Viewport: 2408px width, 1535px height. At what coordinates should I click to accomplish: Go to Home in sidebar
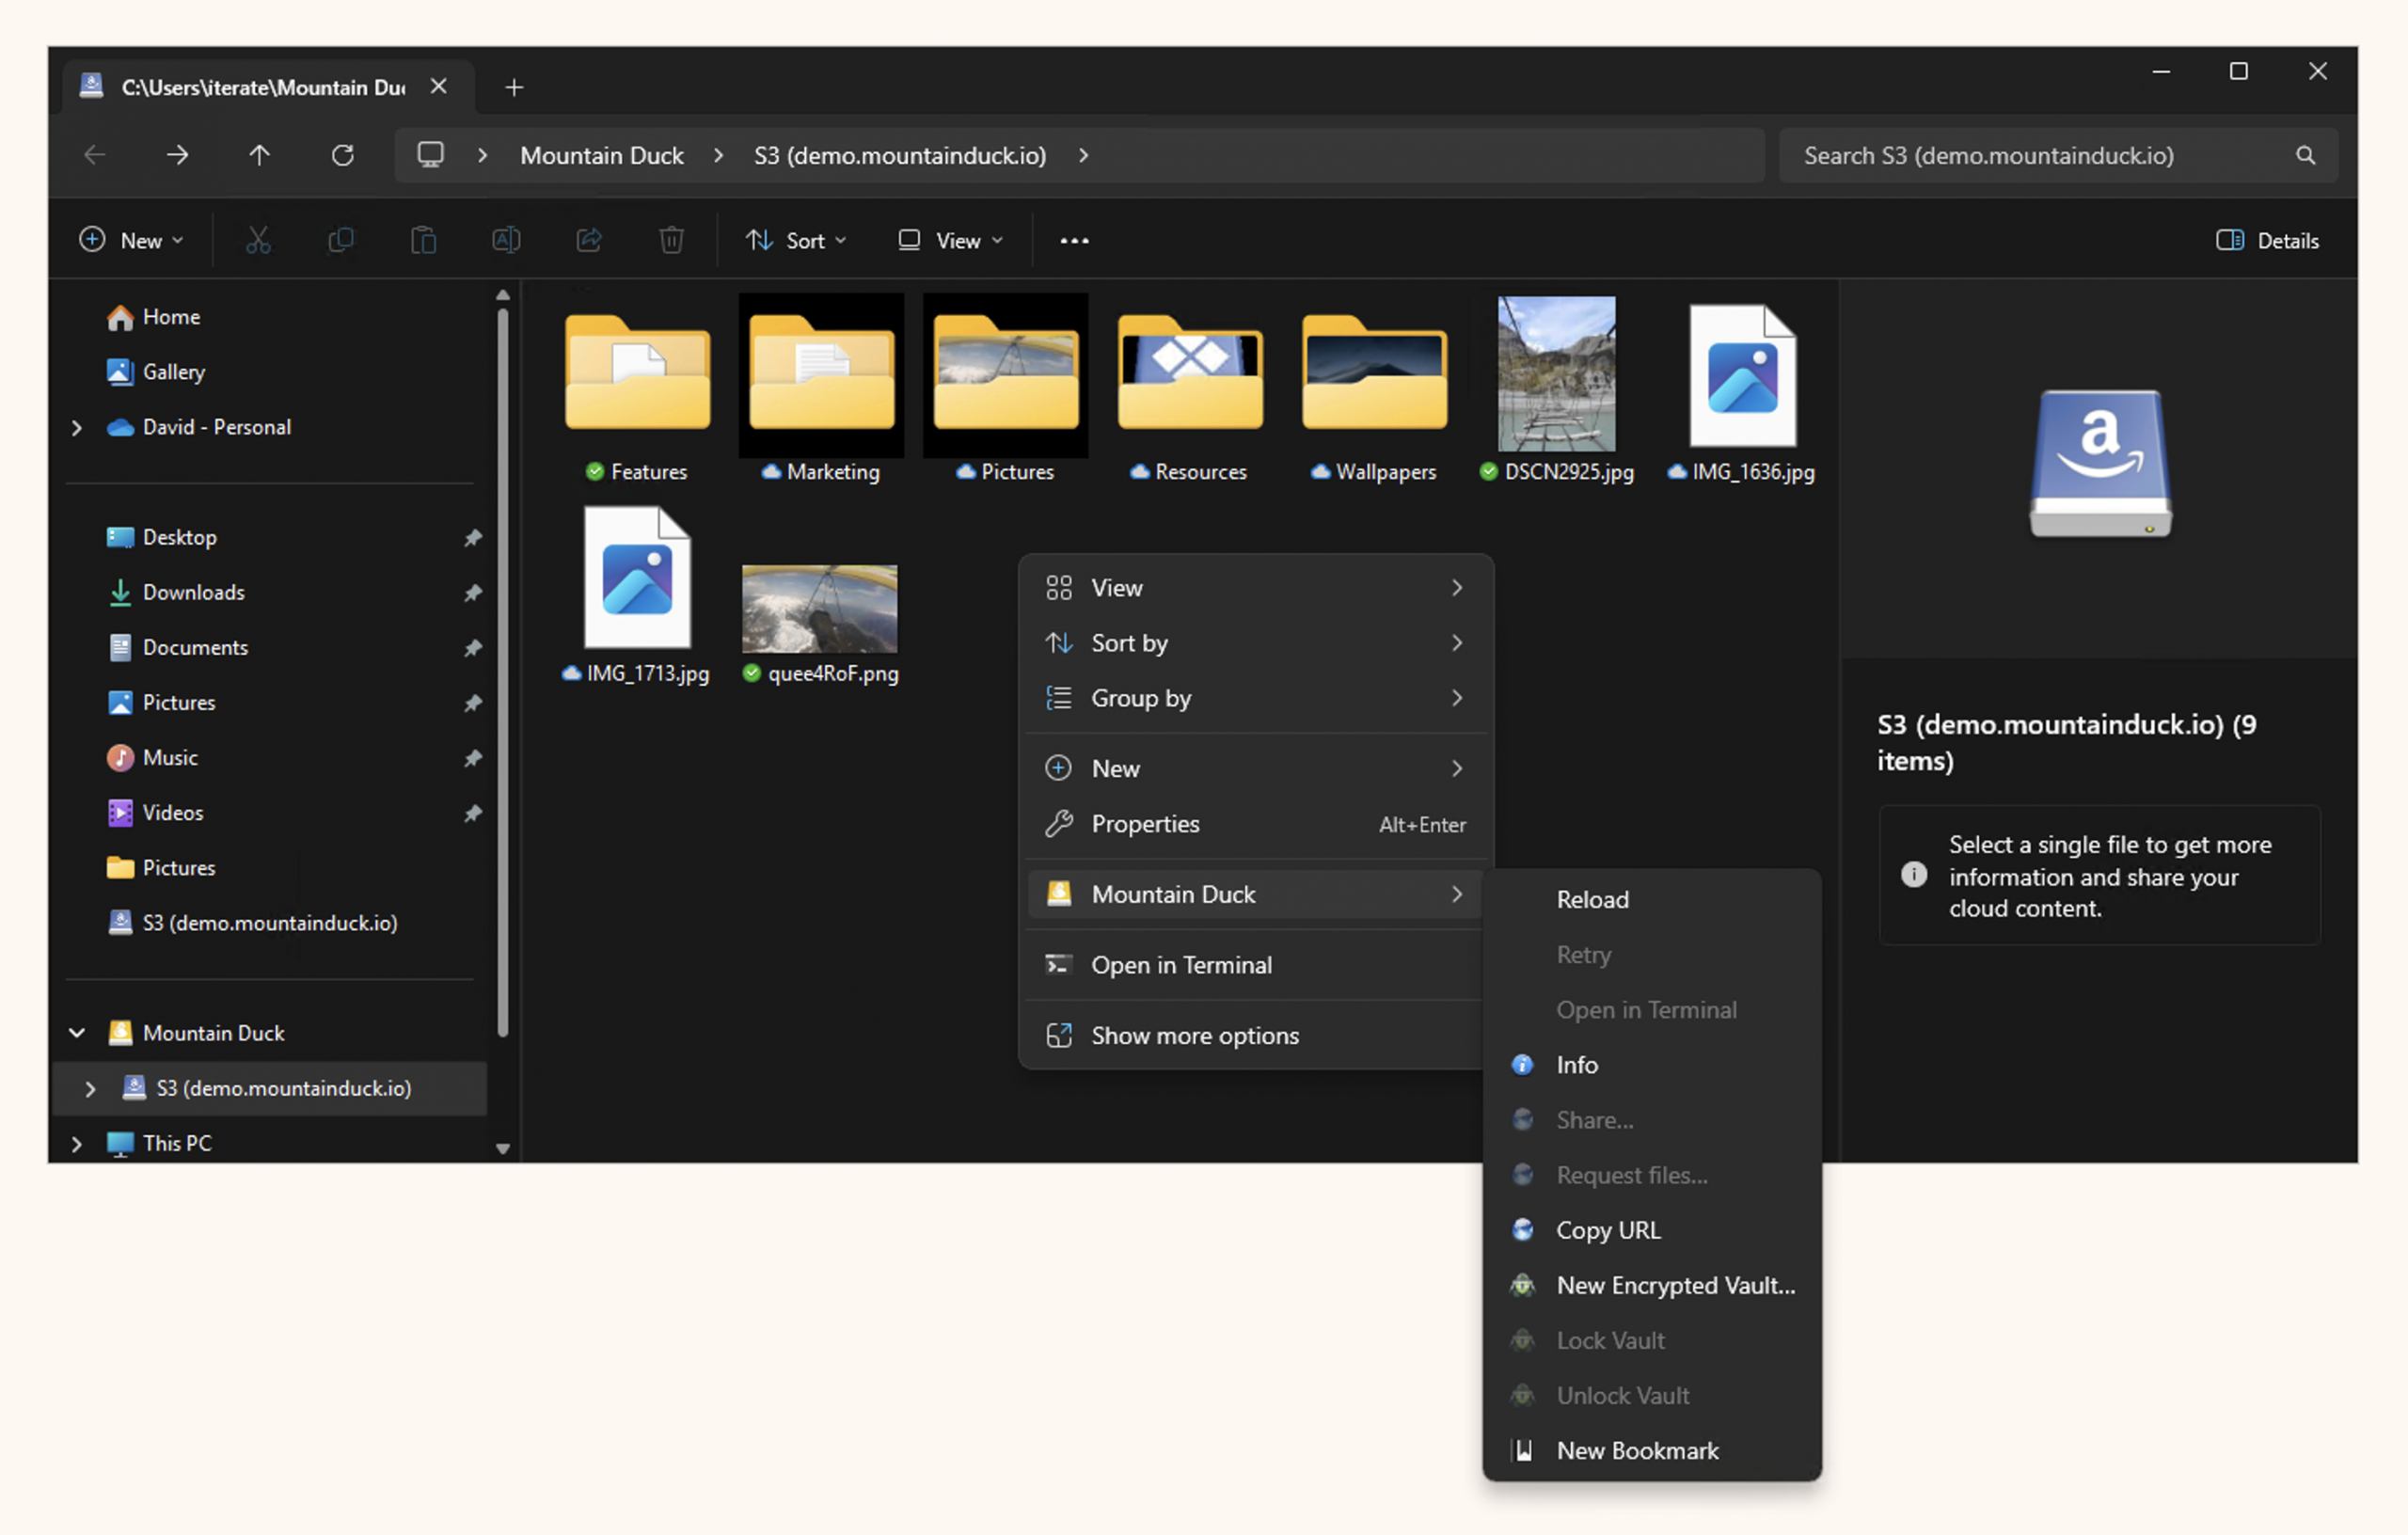coord(172,317)
